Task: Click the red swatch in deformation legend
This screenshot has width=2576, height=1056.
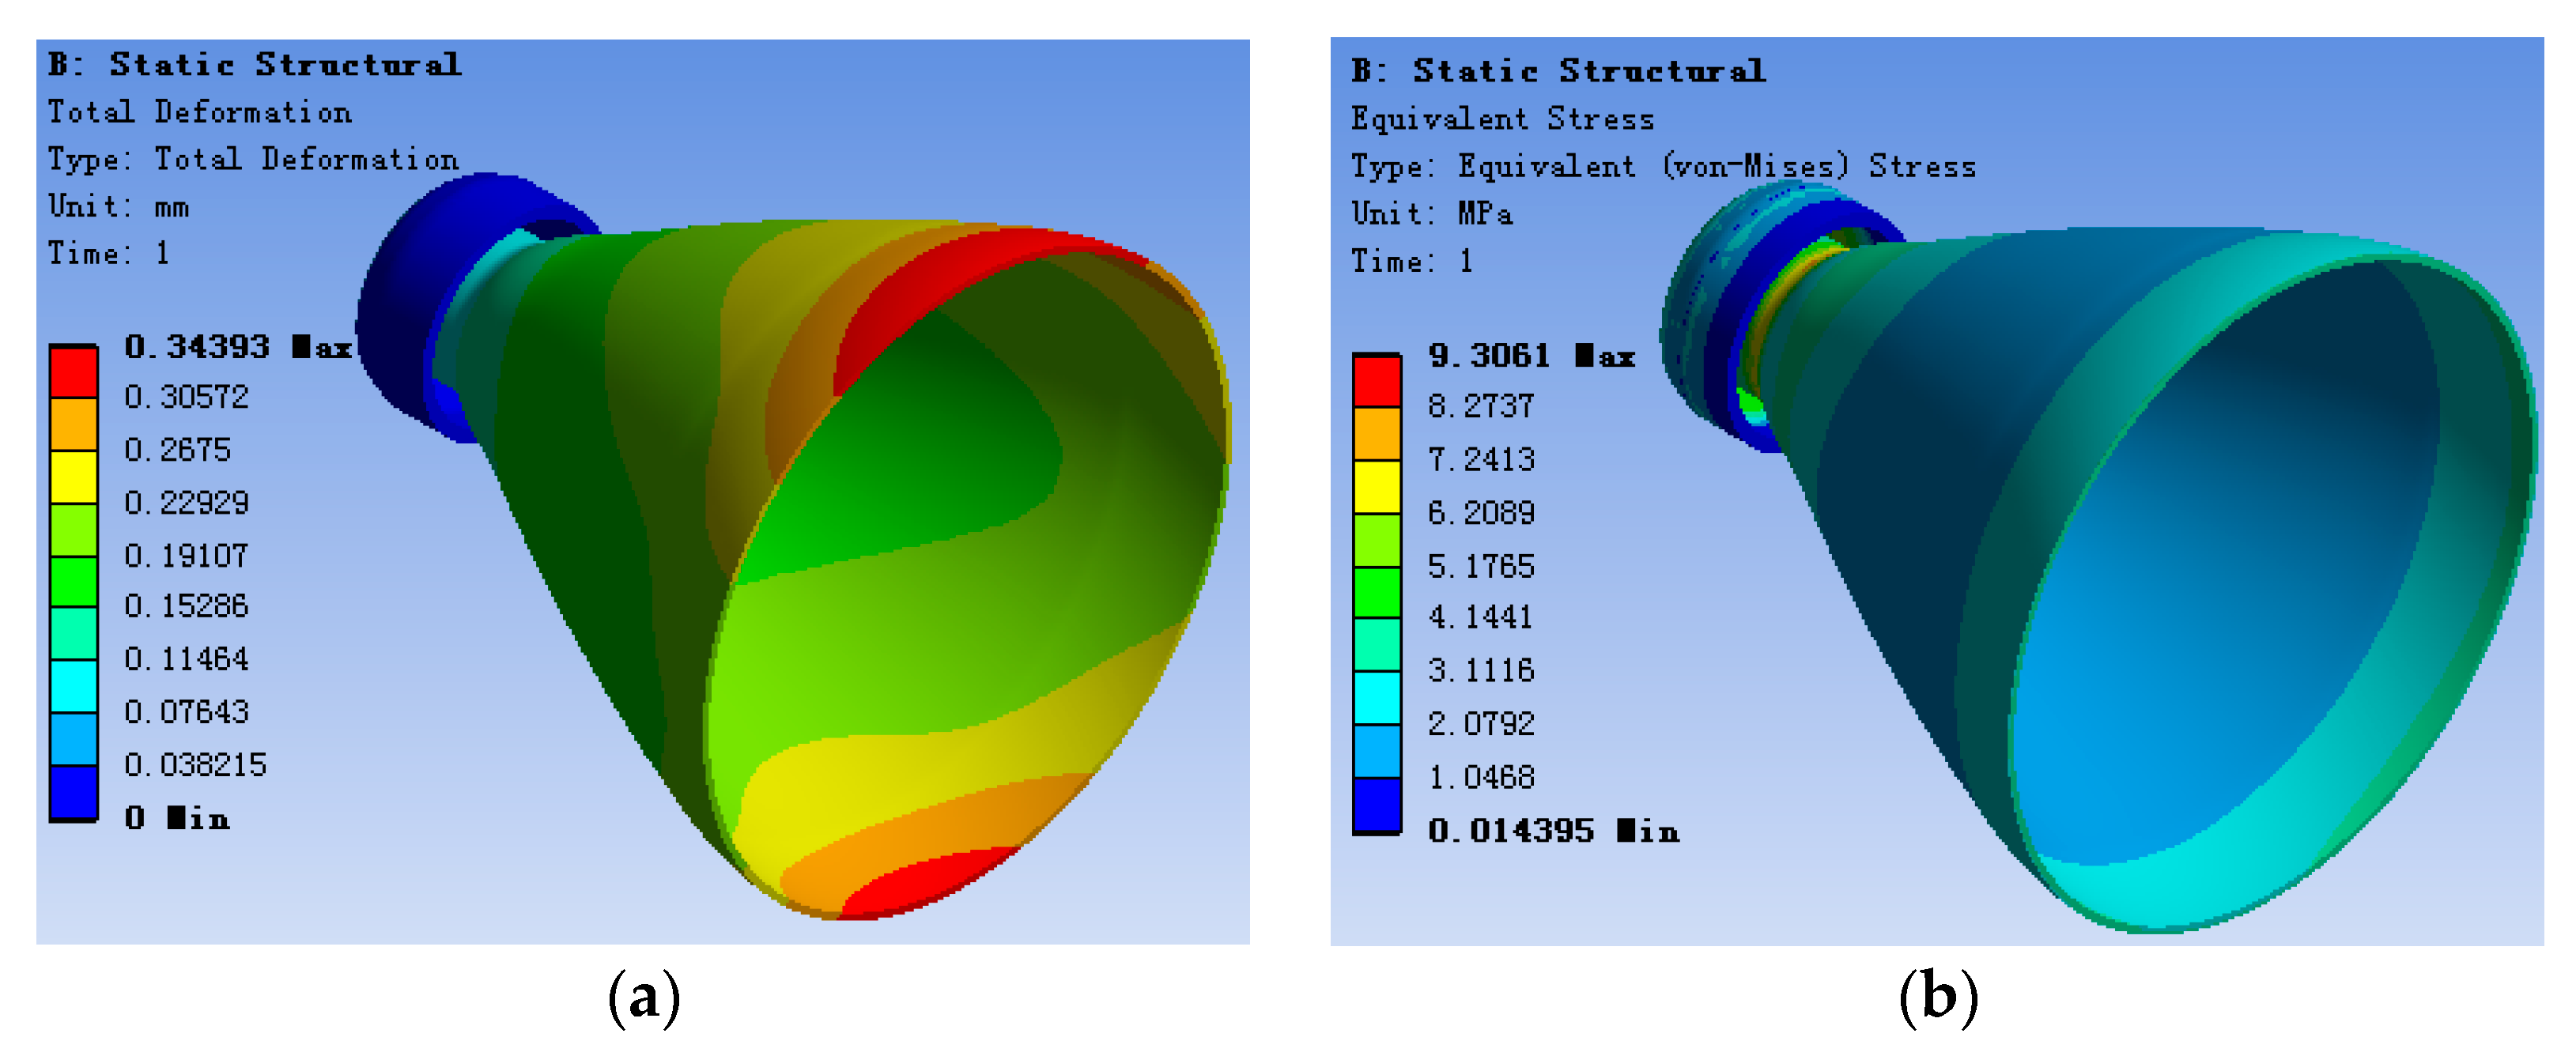Action: point(73,372)
